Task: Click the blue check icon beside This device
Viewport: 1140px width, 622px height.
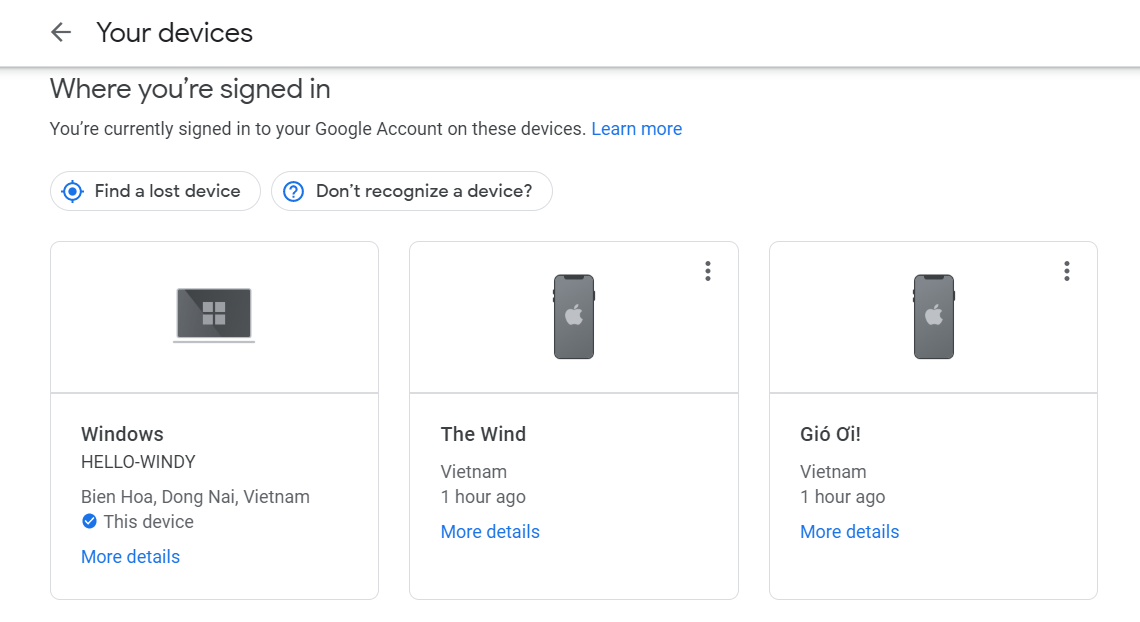Action: pos(89,521)
